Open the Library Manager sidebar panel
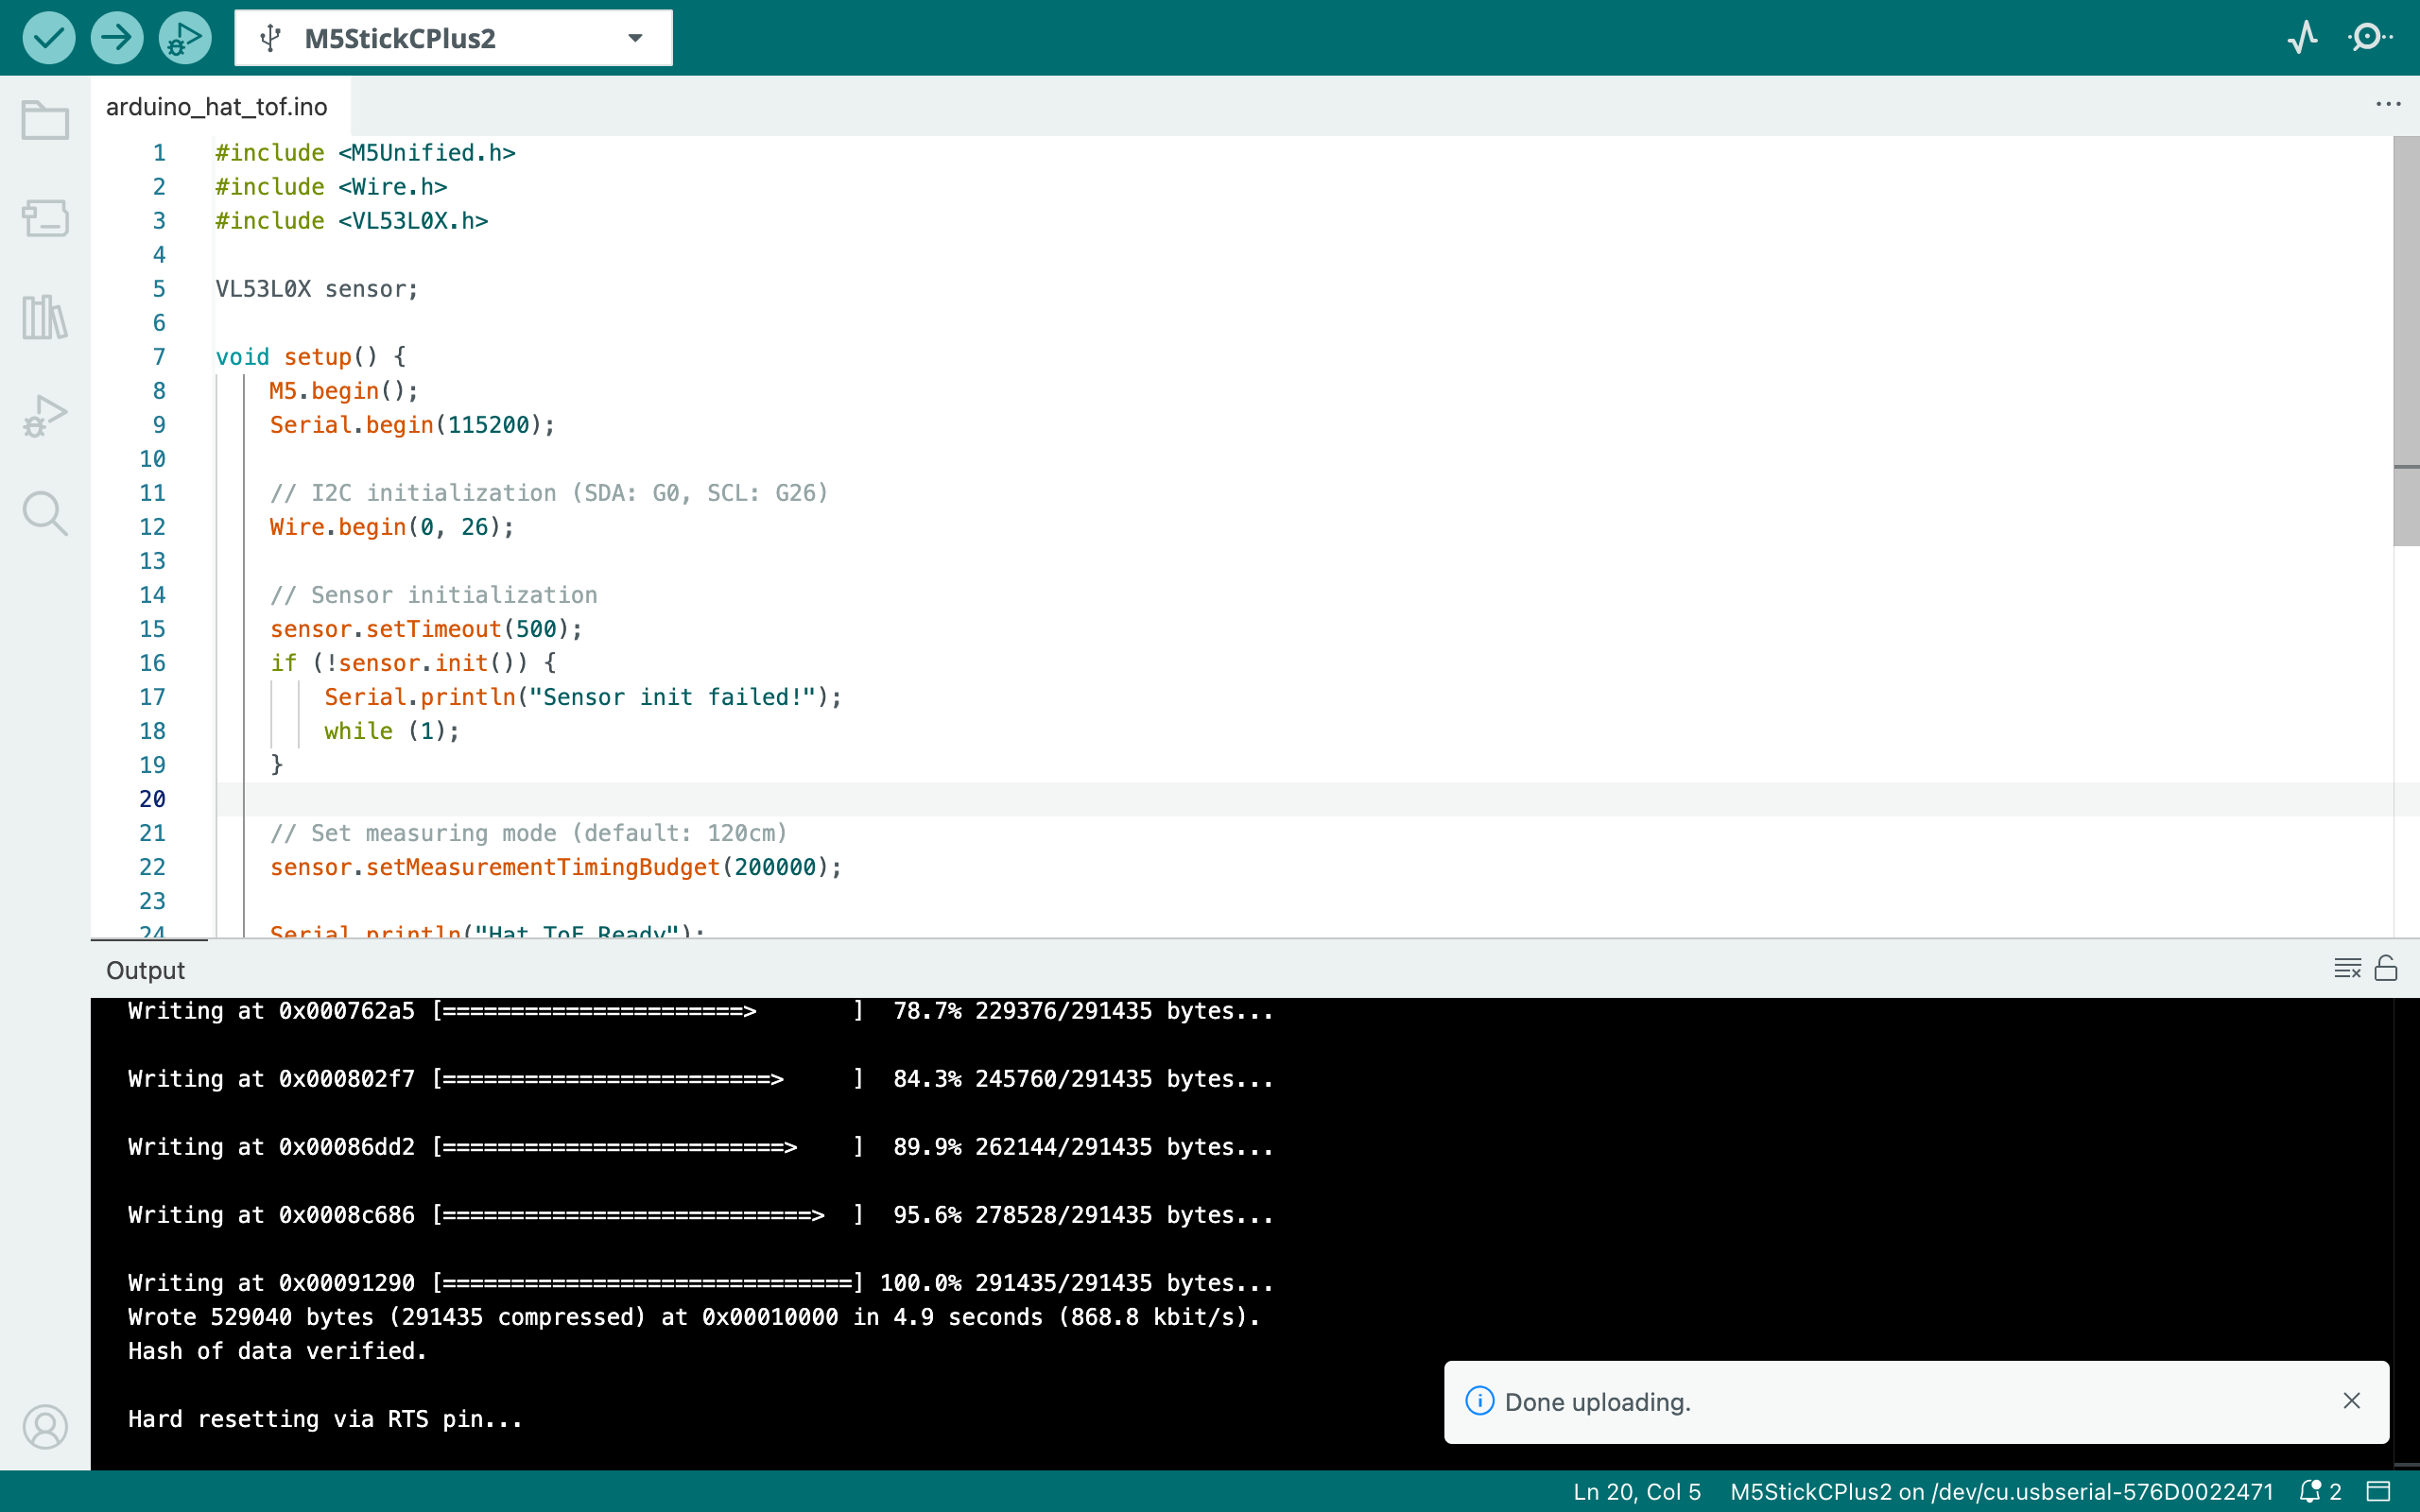The height and width of the screenshot is (1512, 2420). pos(45,317)
